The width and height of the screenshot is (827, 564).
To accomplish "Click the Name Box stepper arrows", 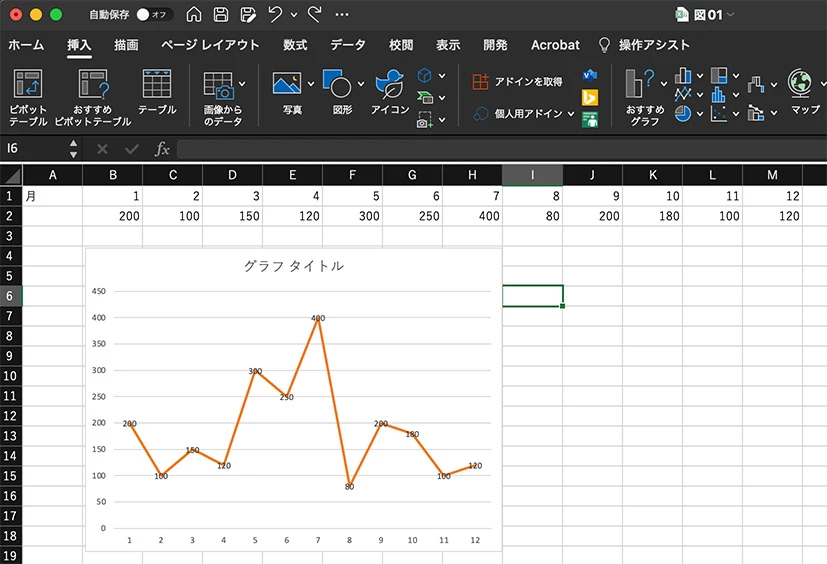I will tap(73, 149).
